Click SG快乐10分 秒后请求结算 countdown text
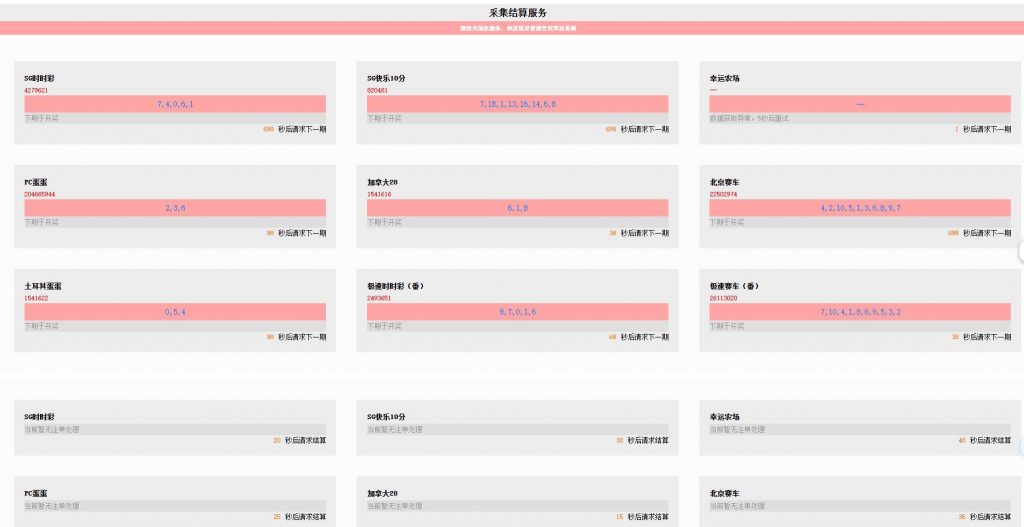Image resolution: width=1024 pixels, height=527 pixels. point(647,440)
